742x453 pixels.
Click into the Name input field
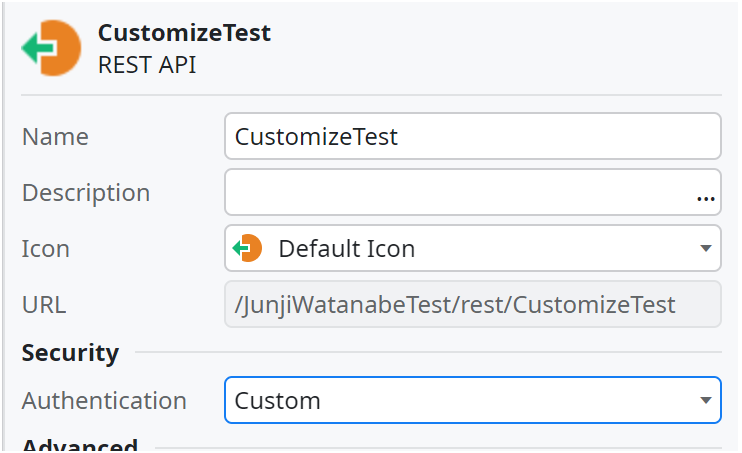click(472, 136)
